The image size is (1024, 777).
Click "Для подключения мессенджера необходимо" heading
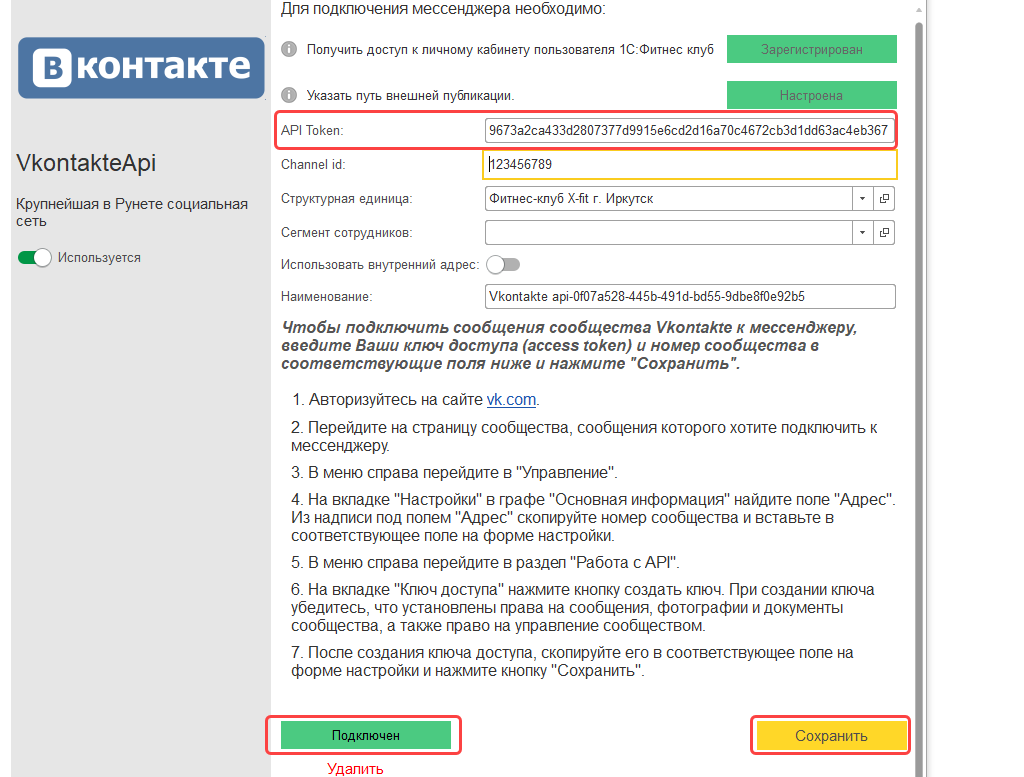(443, 9)
